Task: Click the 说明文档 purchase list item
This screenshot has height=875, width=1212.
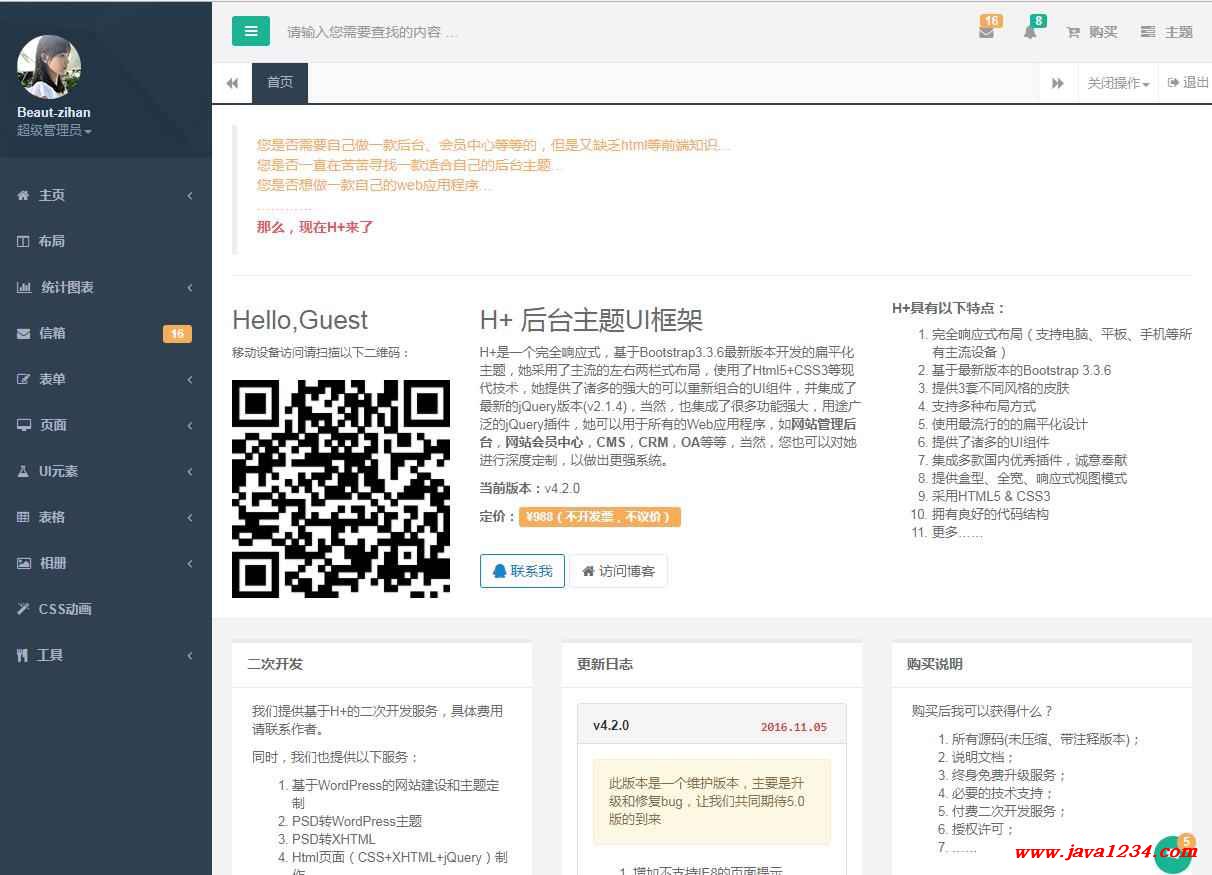Action: tap(983, 757)
